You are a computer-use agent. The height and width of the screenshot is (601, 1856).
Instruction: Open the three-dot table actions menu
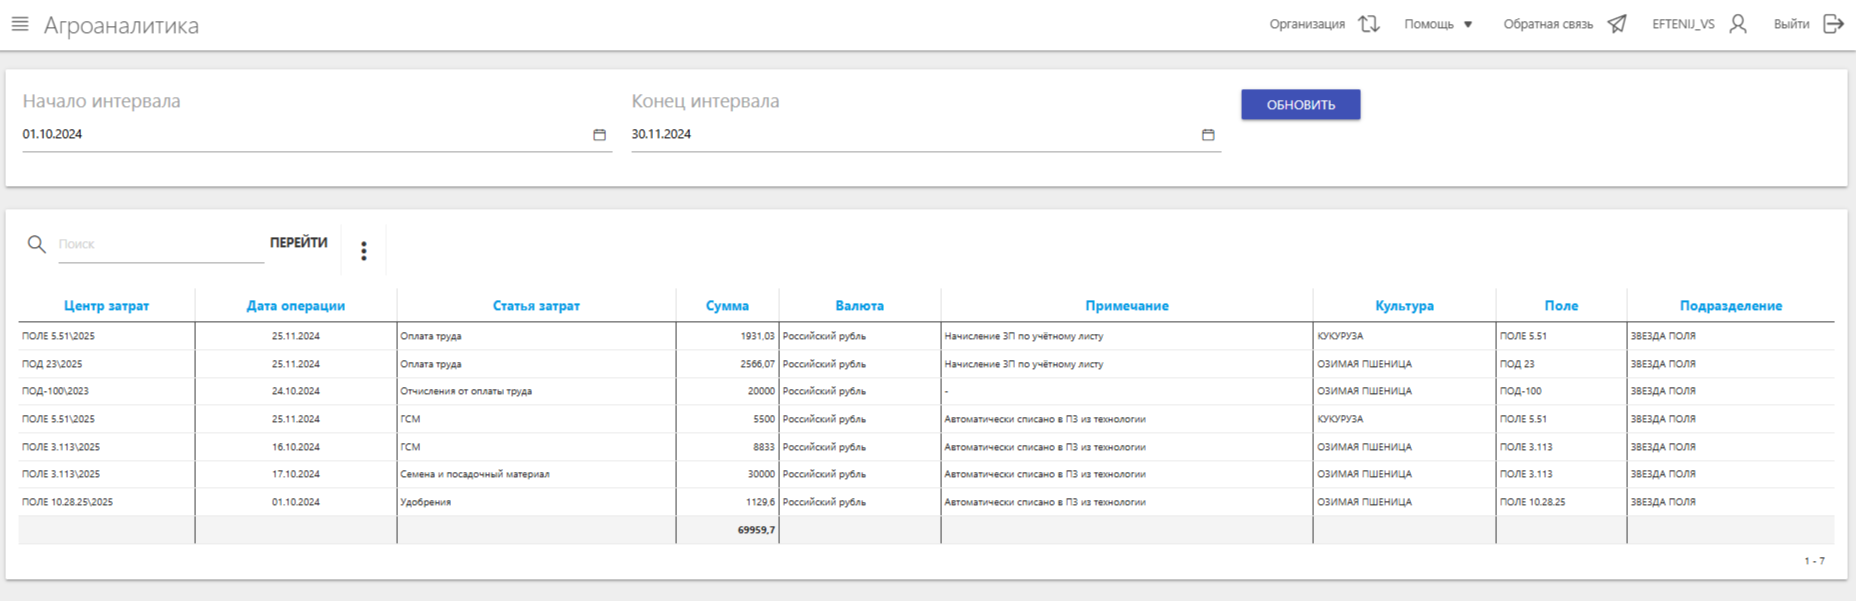(x=364, y=251)
